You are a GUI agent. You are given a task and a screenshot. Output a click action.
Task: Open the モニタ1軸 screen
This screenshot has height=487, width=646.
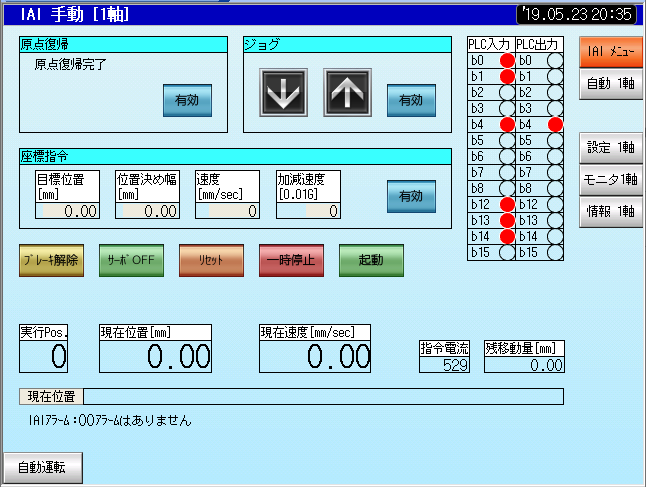pyautogui.click(x=611, y=180)
